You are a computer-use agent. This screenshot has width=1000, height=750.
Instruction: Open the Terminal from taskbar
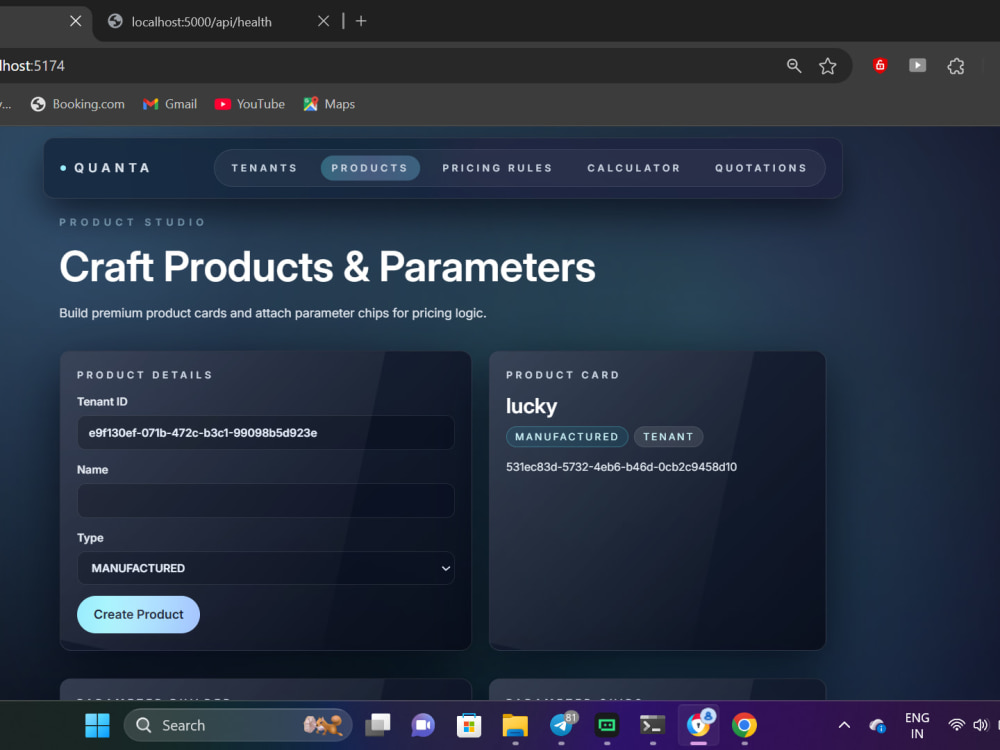pyautogui.click(x=652, y=725)
